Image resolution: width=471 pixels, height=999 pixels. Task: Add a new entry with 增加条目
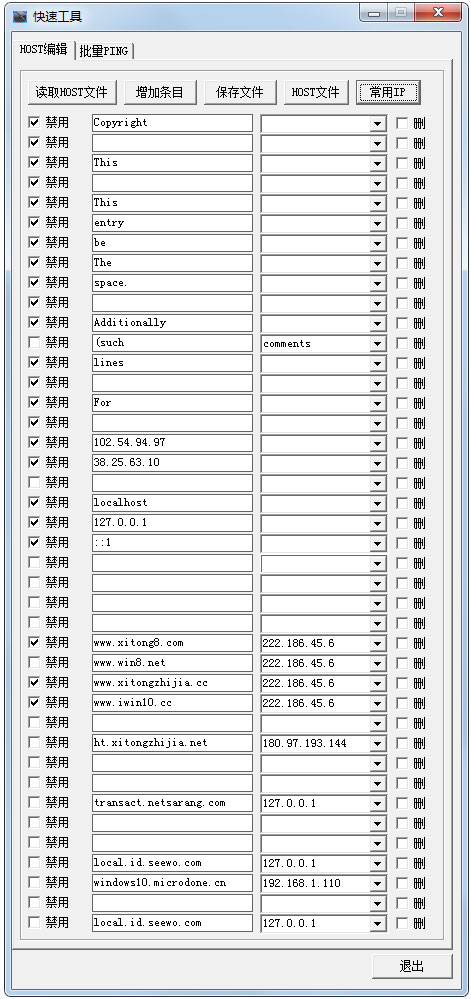(x=160, y=92)
